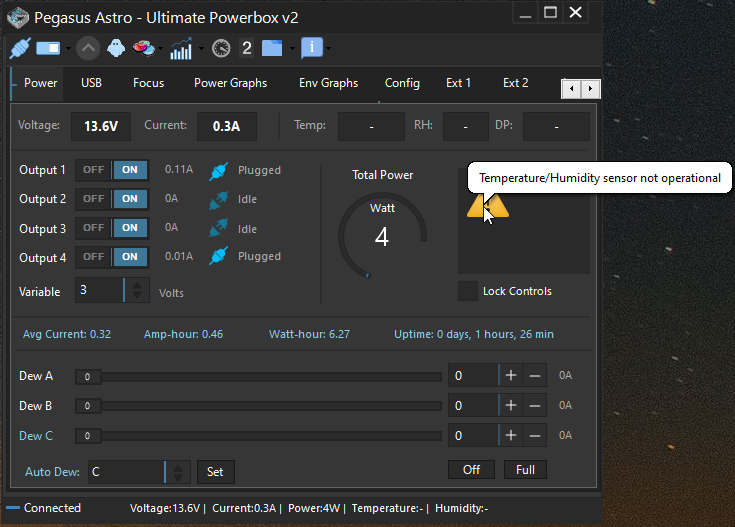Open dropdown arrow beside folder icon
The height and width of the screenshot is (527, 735).
(x=292, y=48)
